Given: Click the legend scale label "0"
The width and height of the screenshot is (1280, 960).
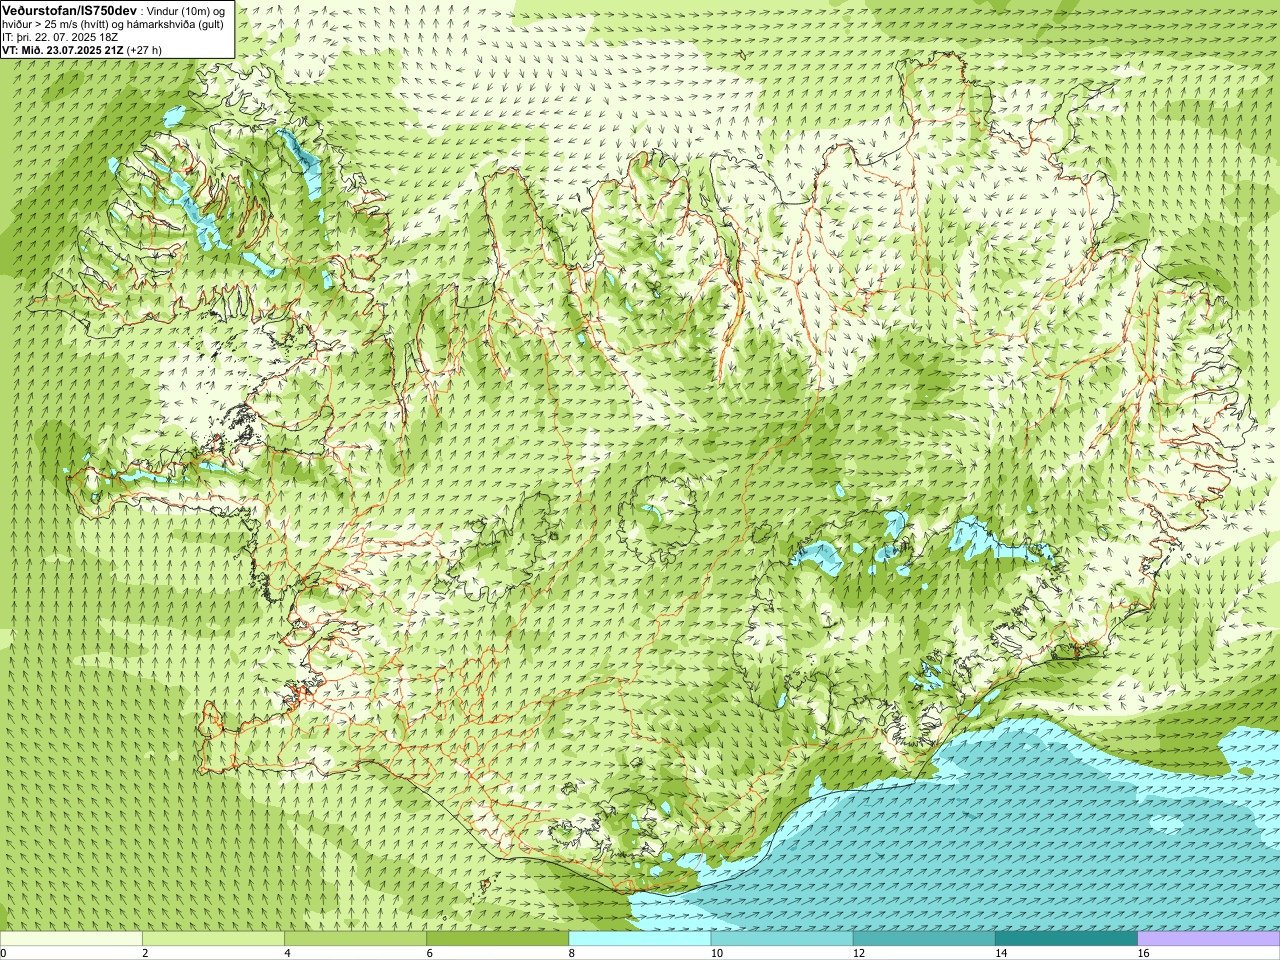Looking at the screenshot, I should click(4, 953).
